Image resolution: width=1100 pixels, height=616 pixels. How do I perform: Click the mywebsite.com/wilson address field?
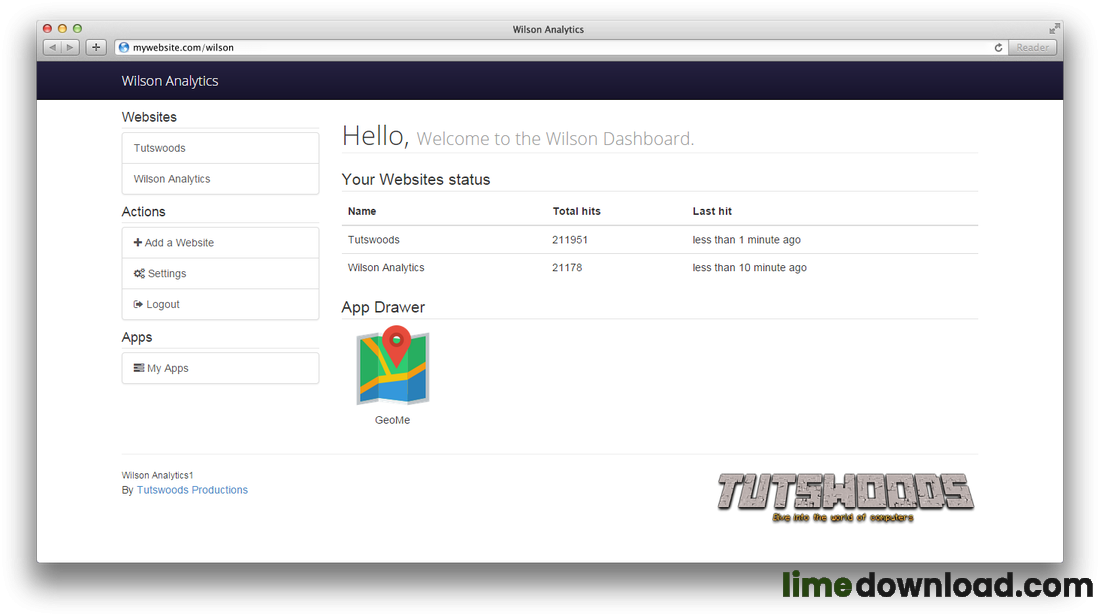[x=561, y=47]
